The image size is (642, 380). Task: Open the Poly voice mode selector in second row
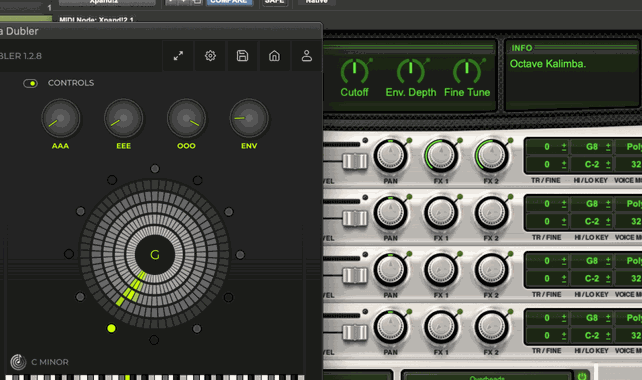click(628, 204)
